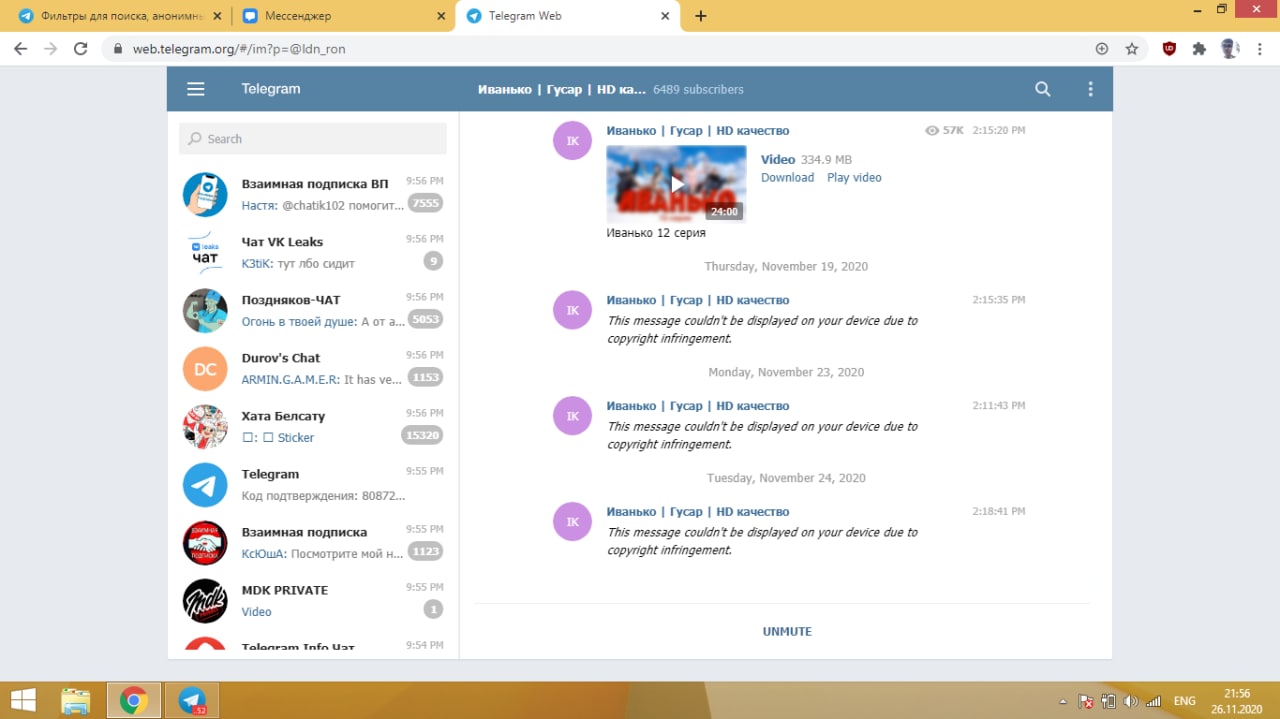1280x719 pixels.
Task: Click the ENG language indicator
Action: tap(1184, 701)
